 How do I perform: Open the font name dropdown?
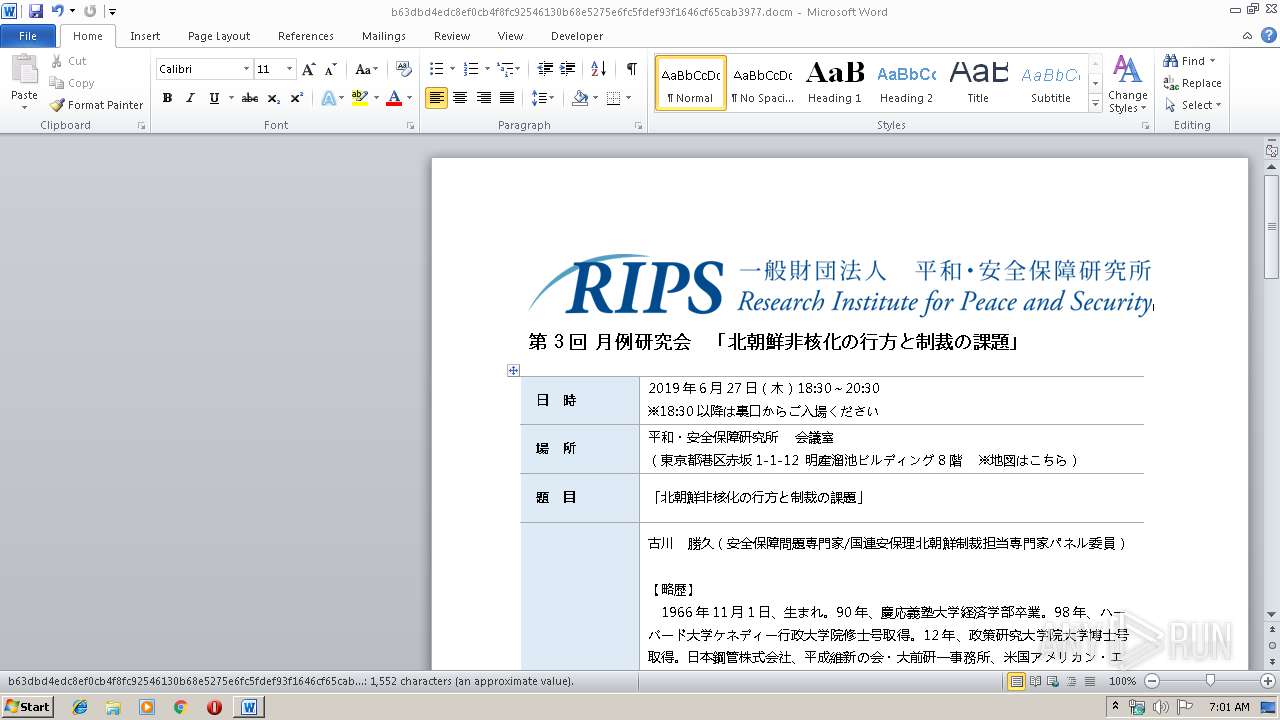click(x=246, y=69)
